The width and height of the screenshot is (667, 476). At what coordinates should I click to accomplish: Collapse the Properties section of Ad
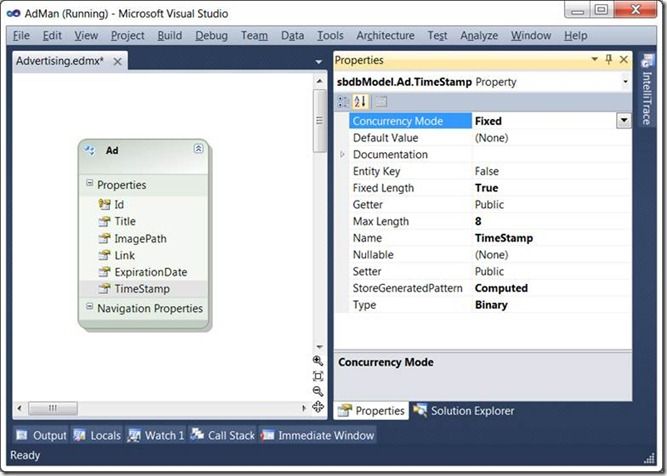[89, 183]
